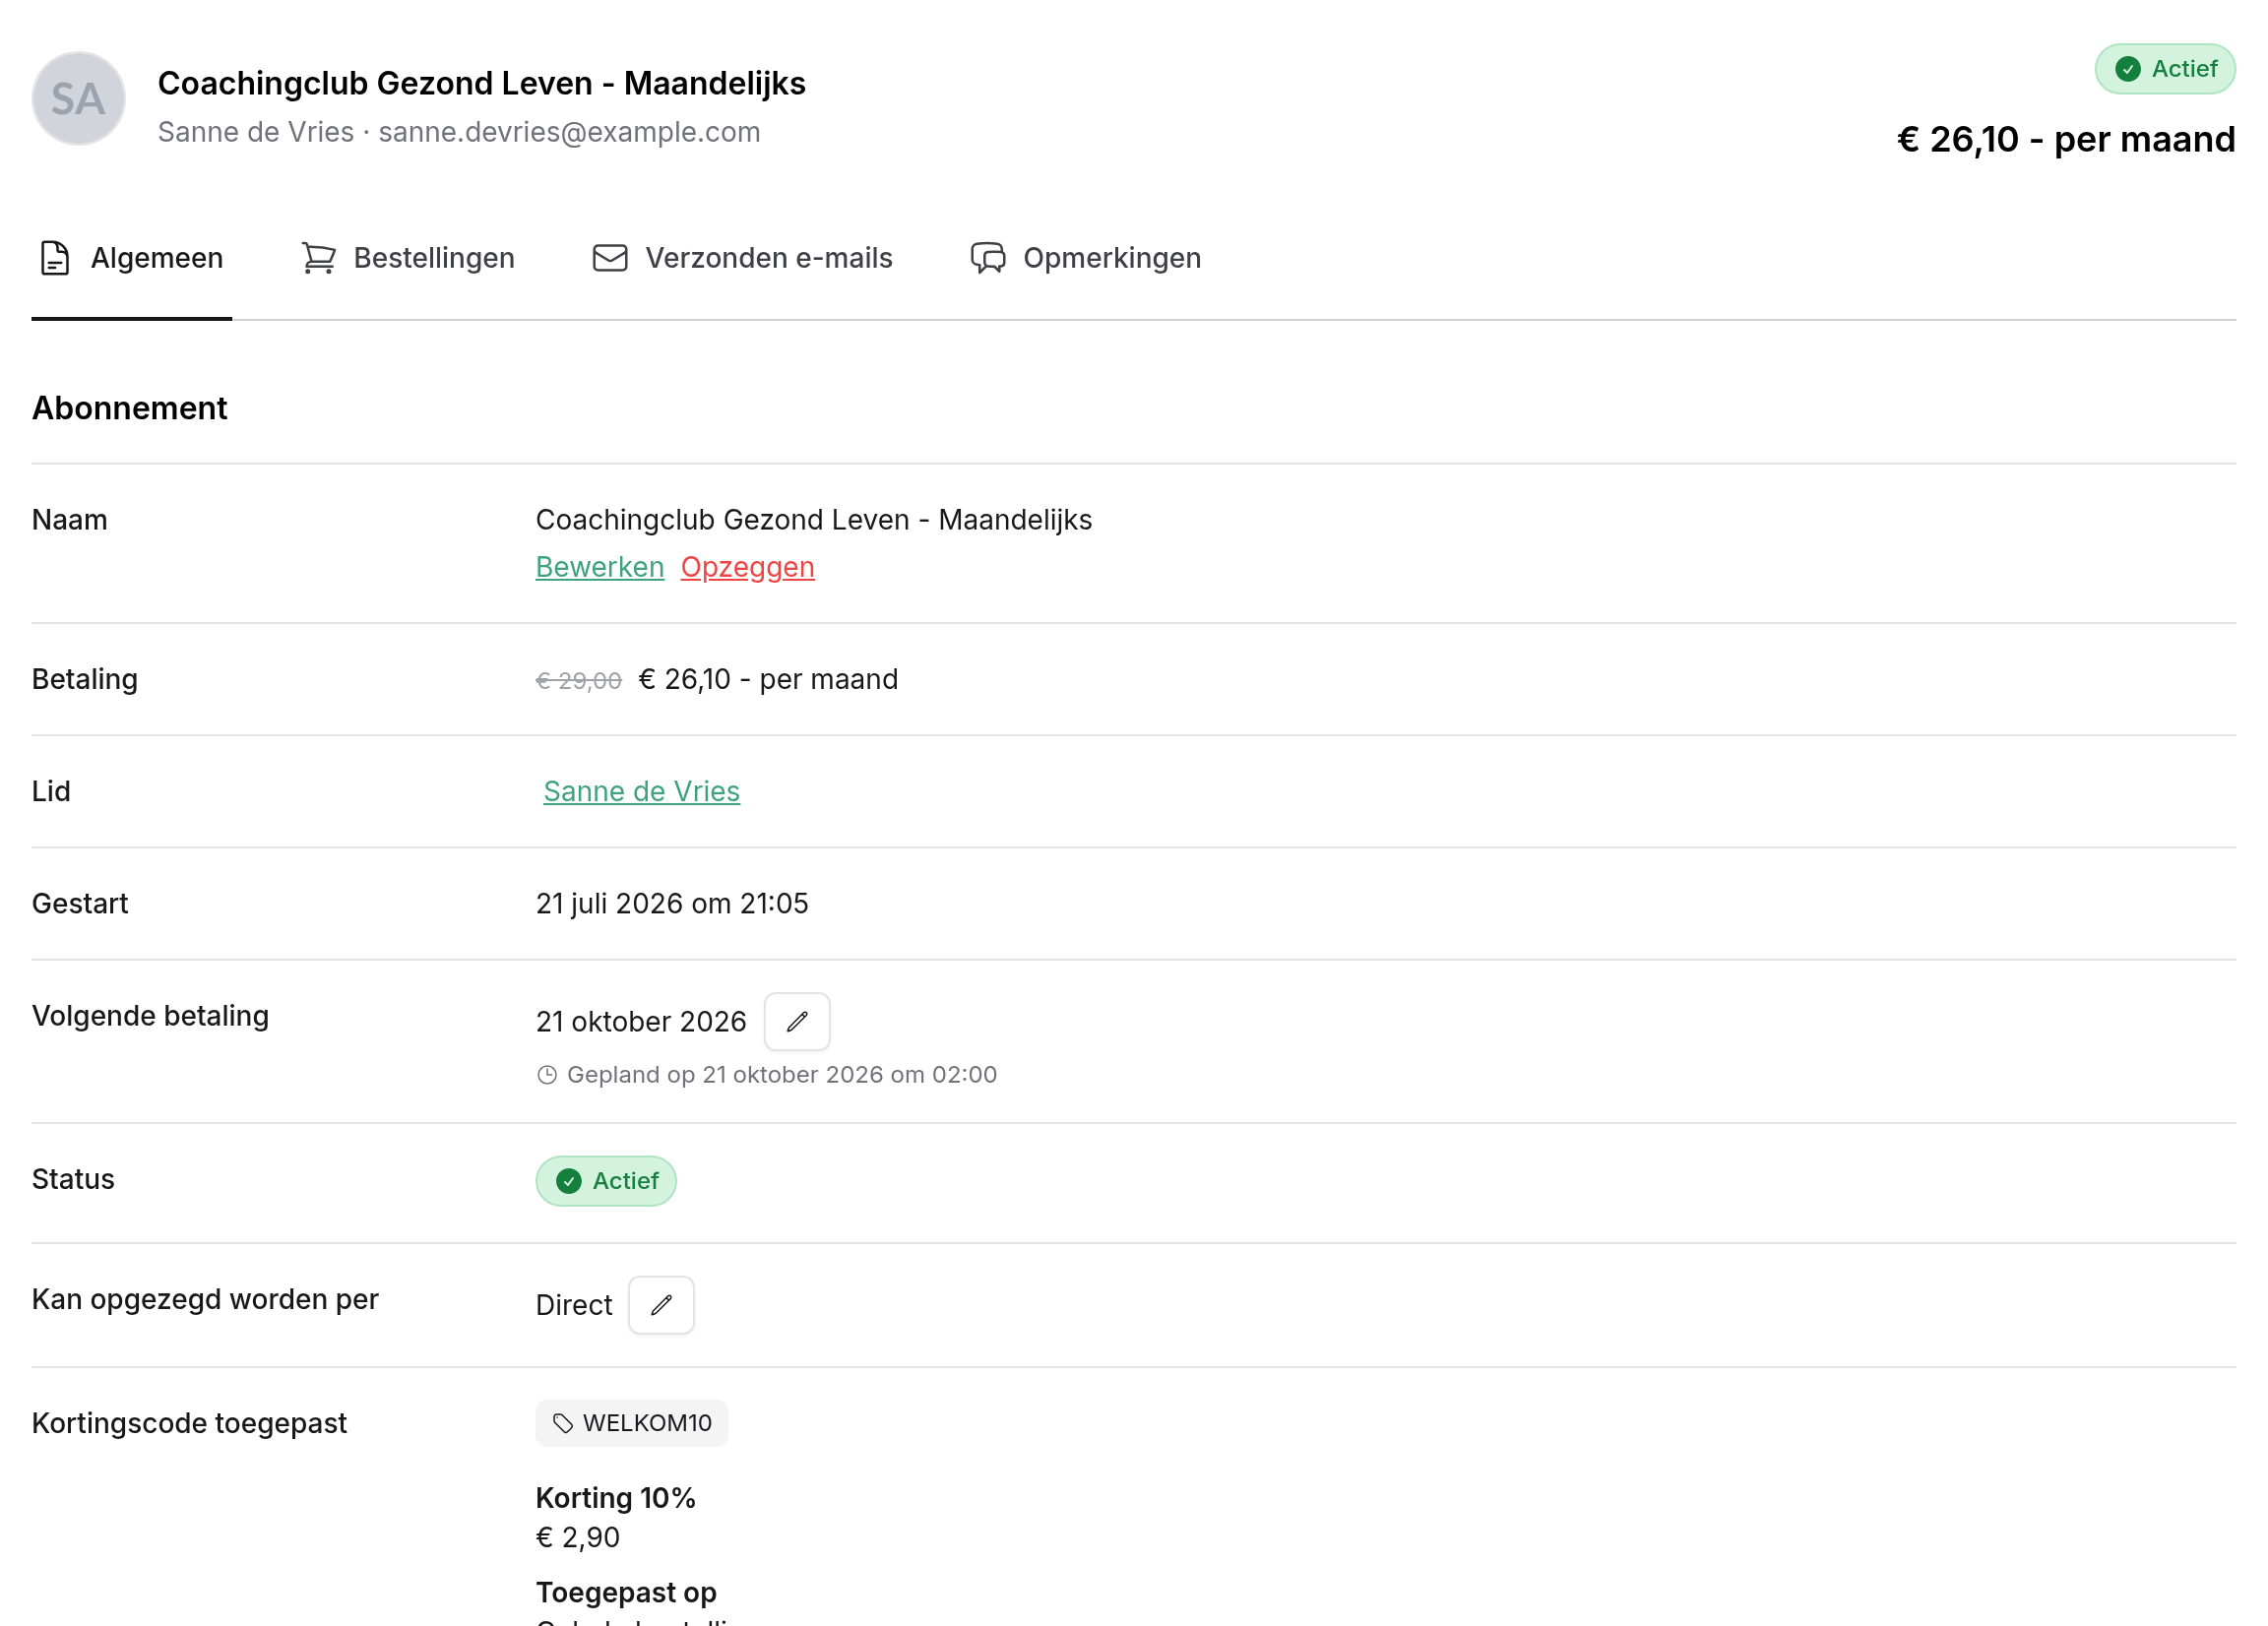This screenshot has height=1626, width=2268.
Task: Click the Actief badge in the header
Action: click(x=2165, y=69)
